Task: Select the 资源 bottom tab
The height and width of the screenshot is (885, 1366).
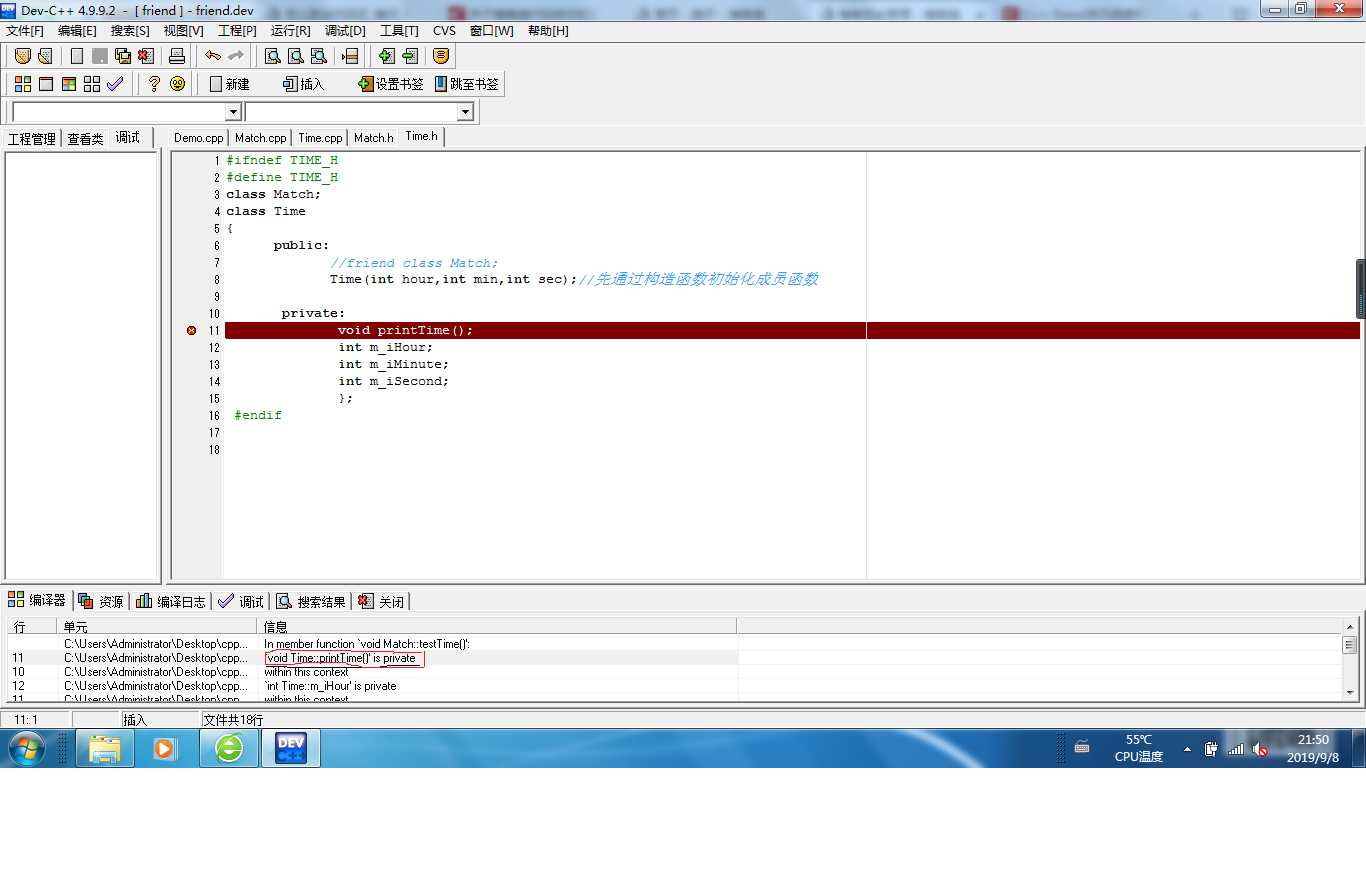Action: pyautogui.click(x=101, y=601)
